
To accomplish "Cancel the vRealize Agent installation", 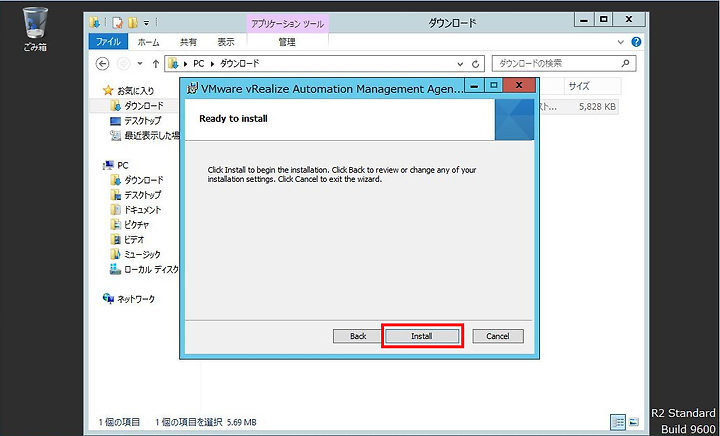I will (498, 336).
